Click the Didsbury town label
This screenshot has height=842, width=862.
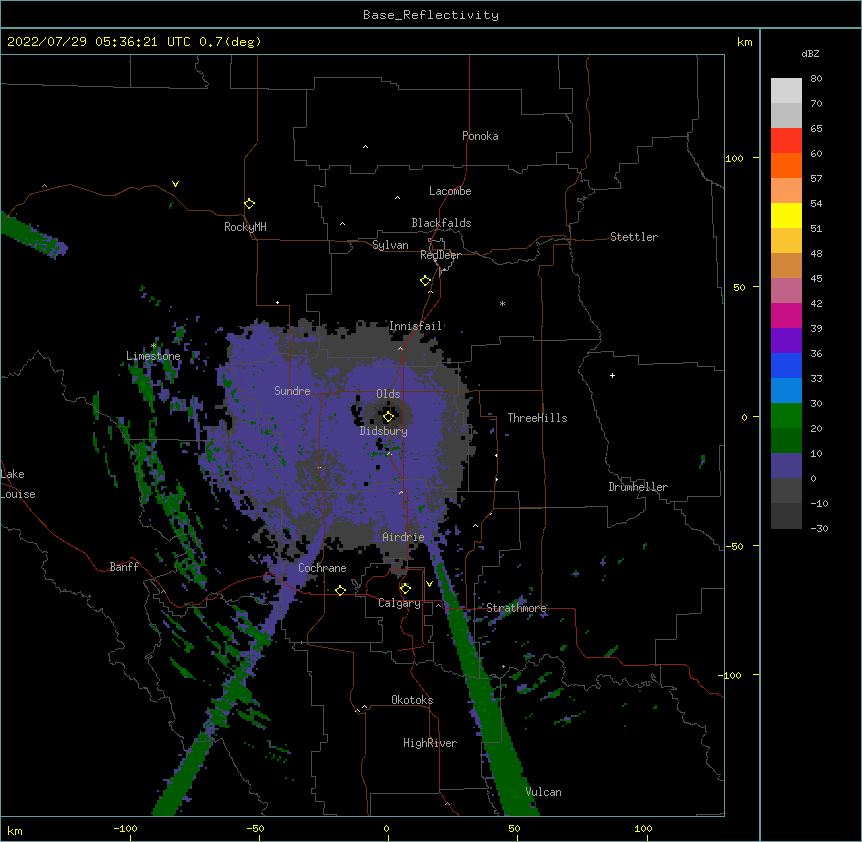(384, 431)
